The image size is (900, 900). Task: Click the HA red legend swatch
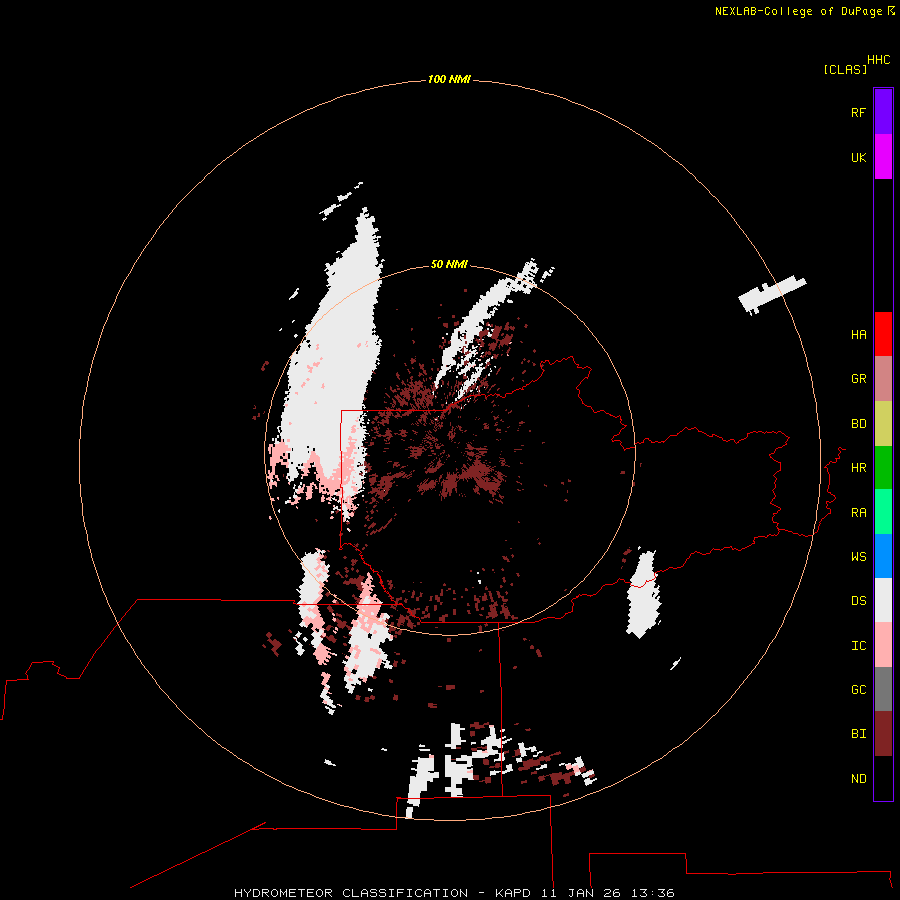(x=883, y=334)
